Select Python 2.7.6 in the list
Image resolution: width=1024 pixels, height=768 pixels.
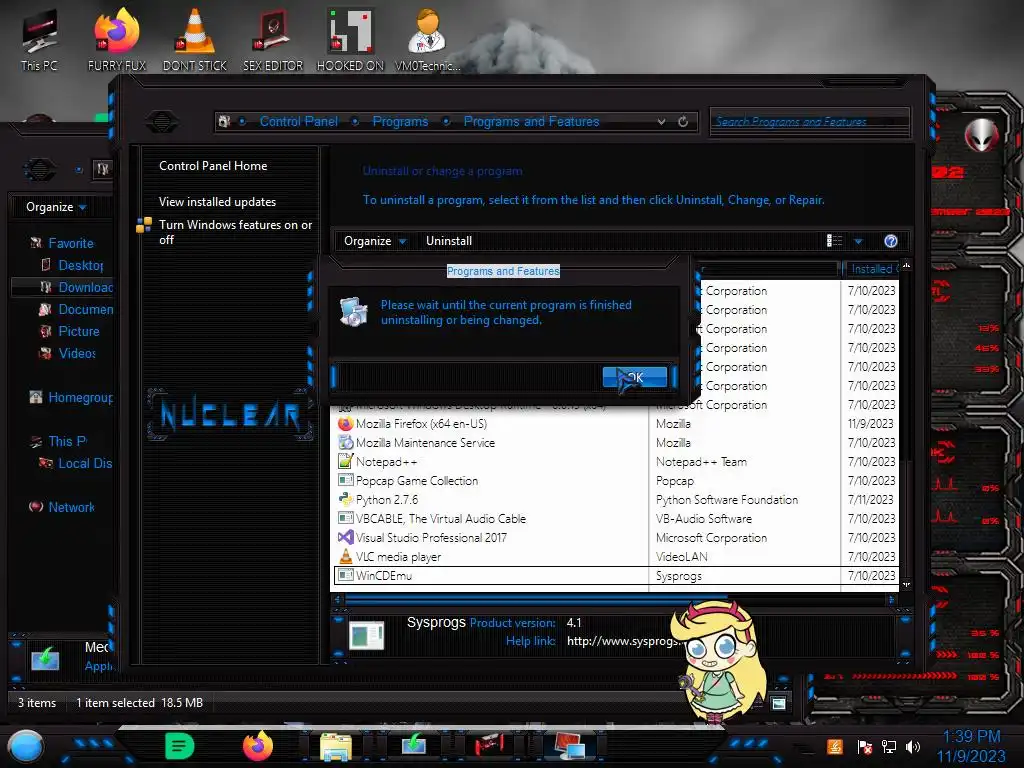pyautogui.click(x=615, y=500)
